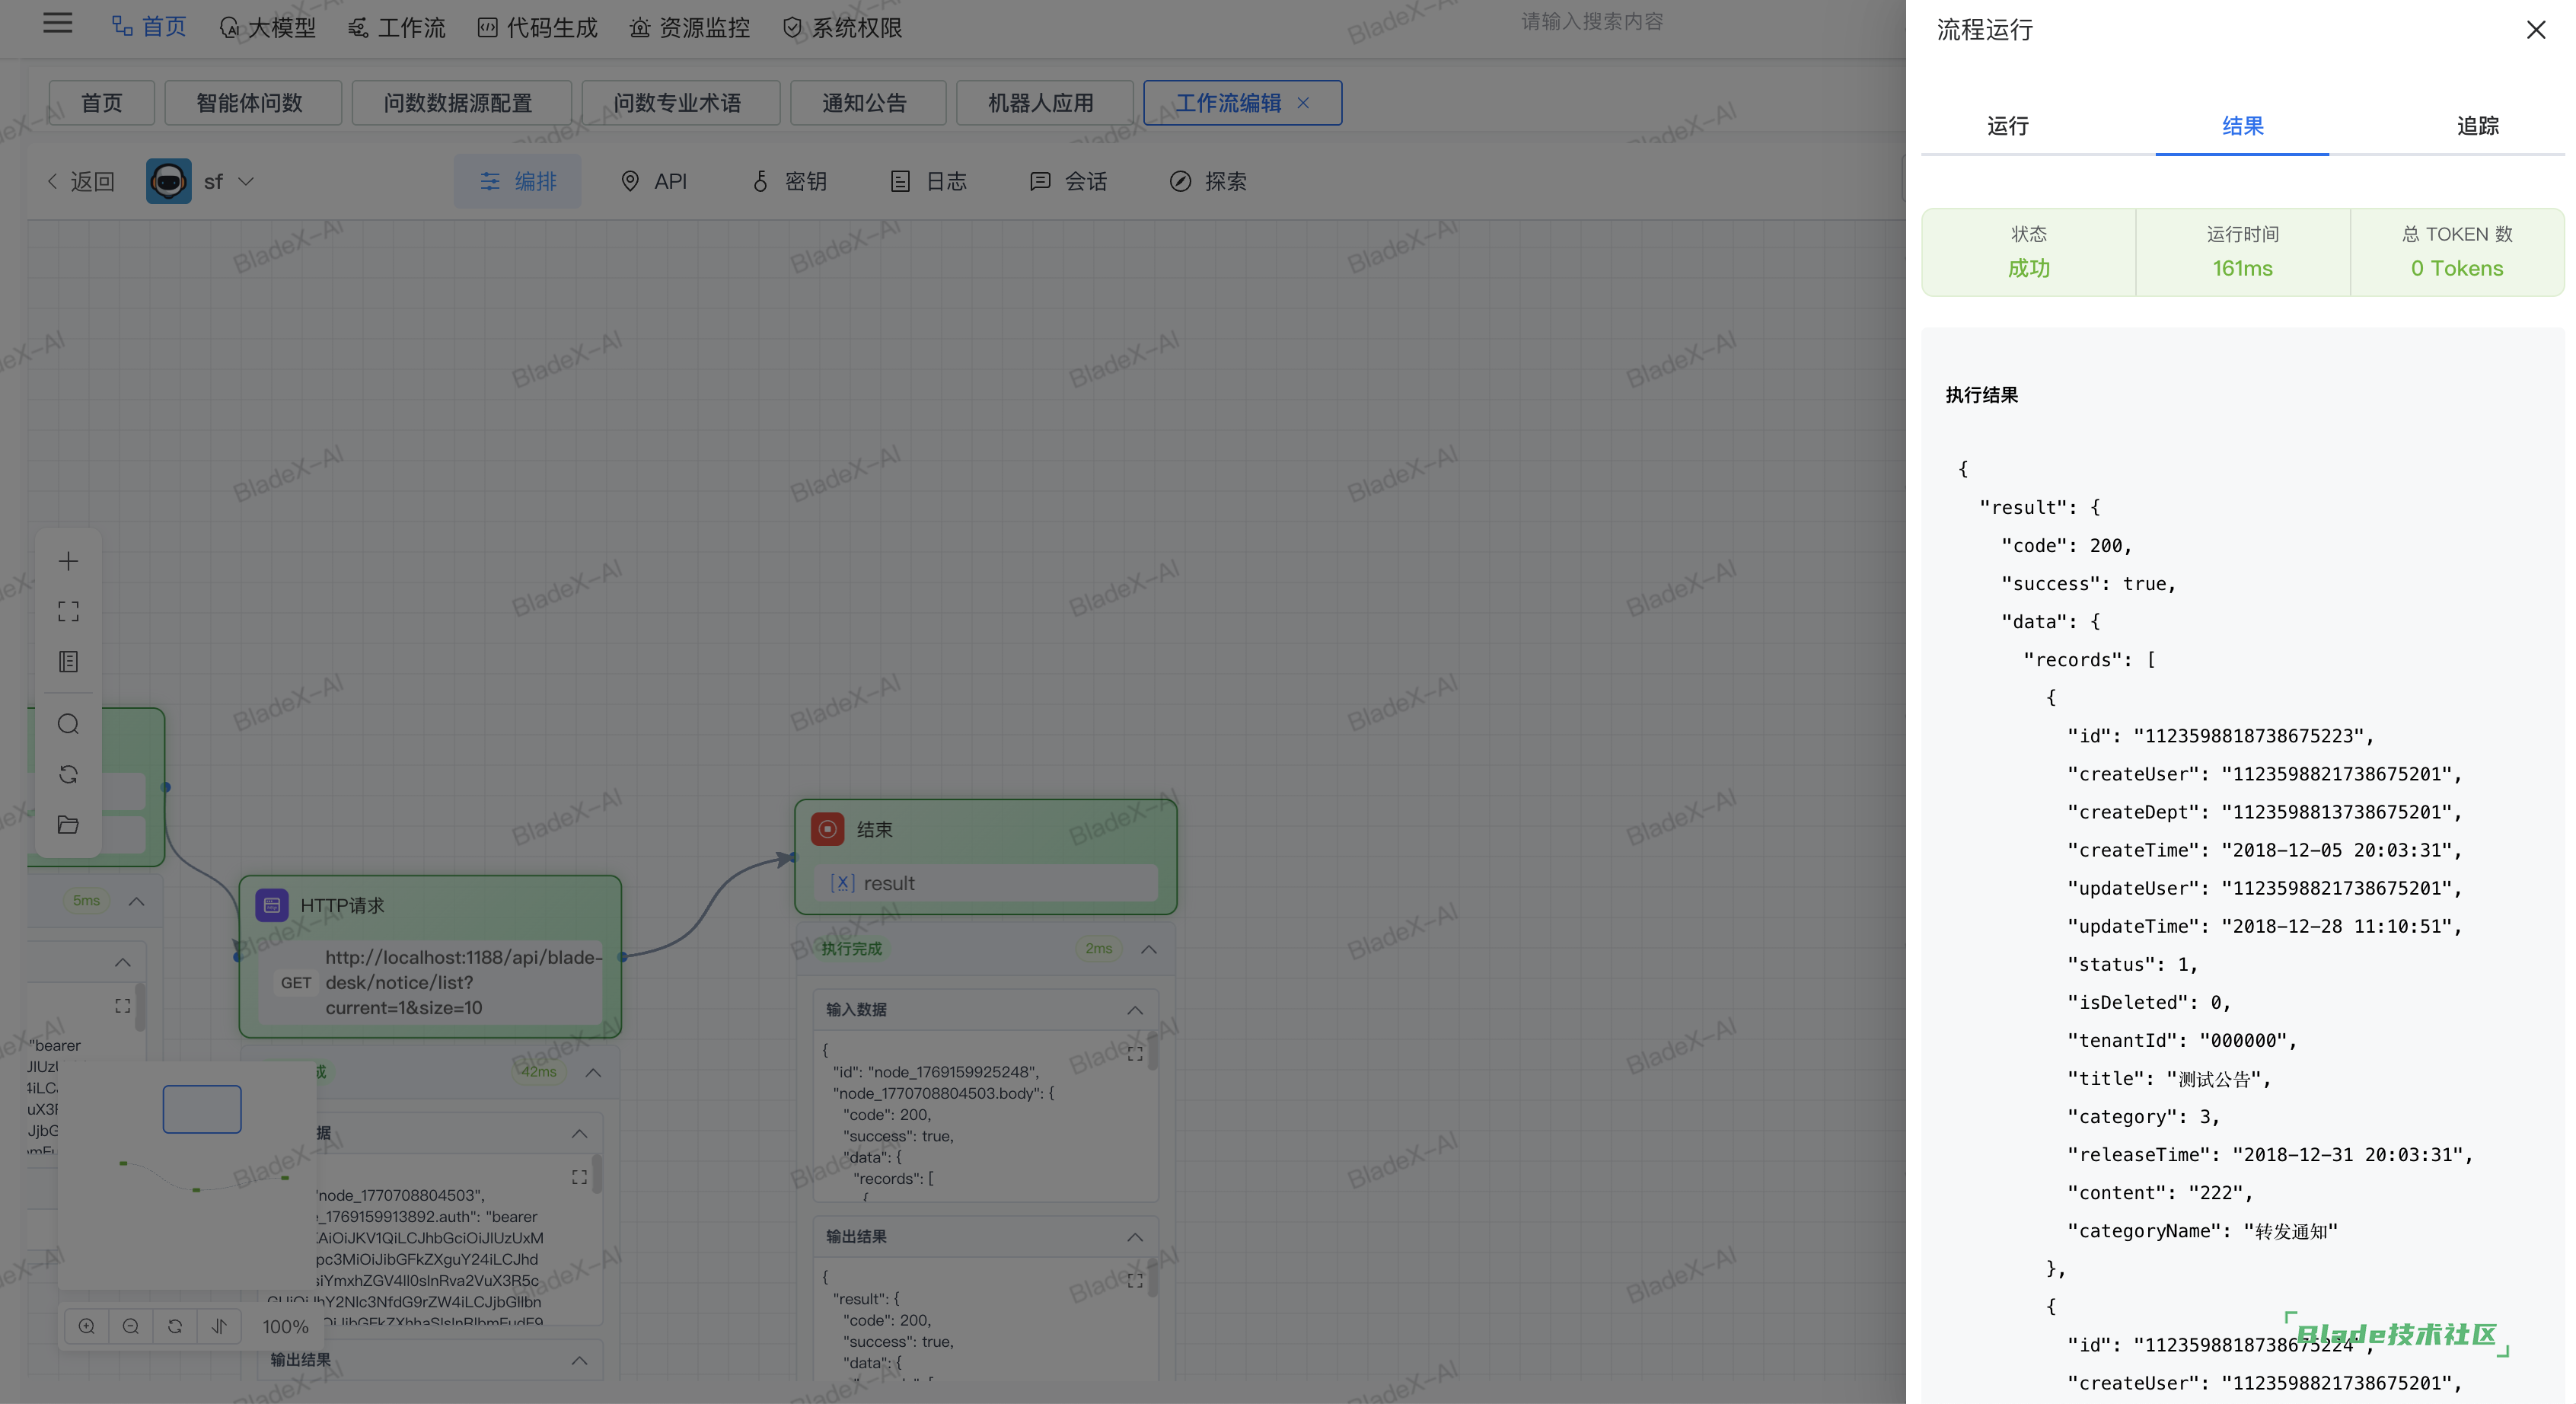This screenshot has height=1404, width=2576.
Task: Click the 返回 back link
Action: click(81, 182)
